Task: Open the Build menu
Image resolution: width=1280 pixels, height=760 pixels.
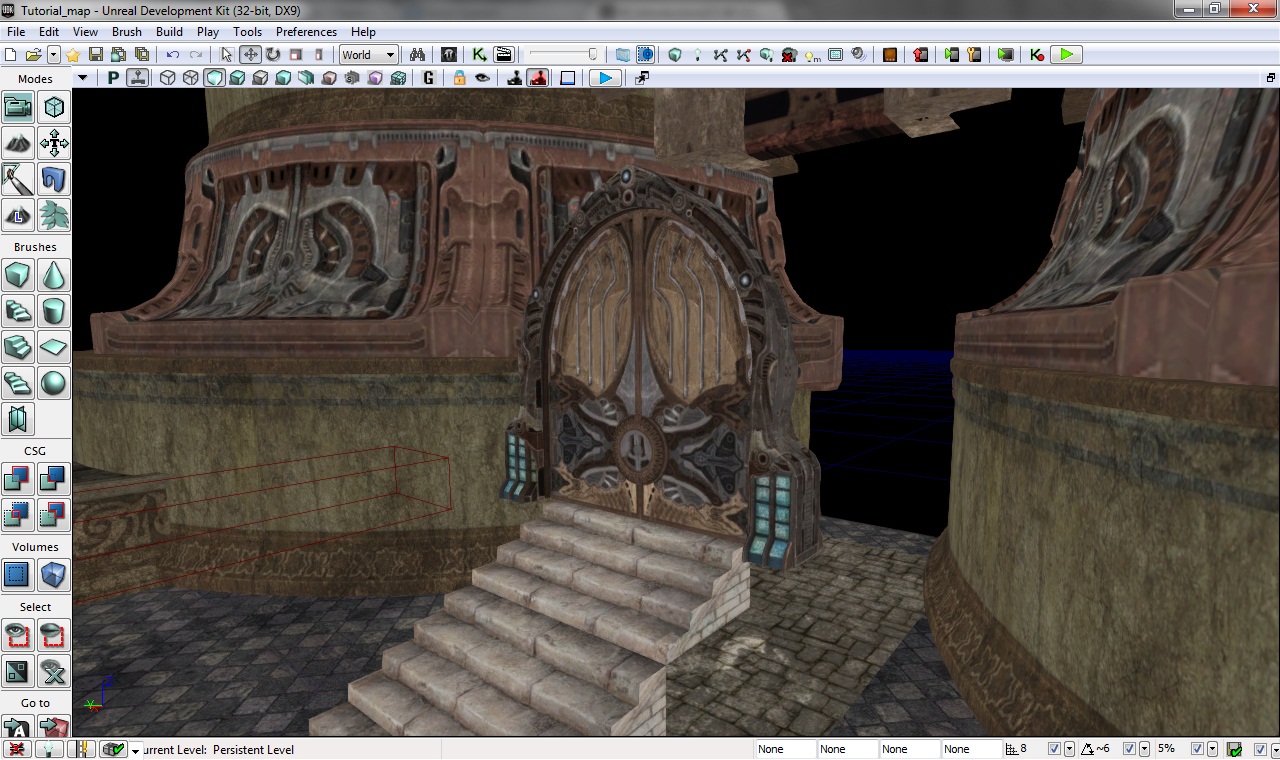Action: coord(169,32)
